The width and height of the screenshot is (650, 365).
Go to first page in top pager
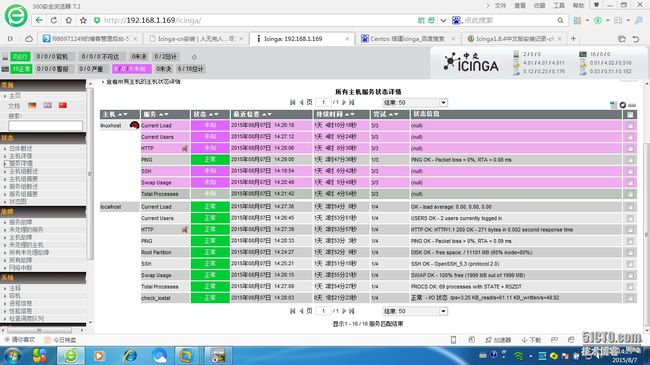click(293, 102)
